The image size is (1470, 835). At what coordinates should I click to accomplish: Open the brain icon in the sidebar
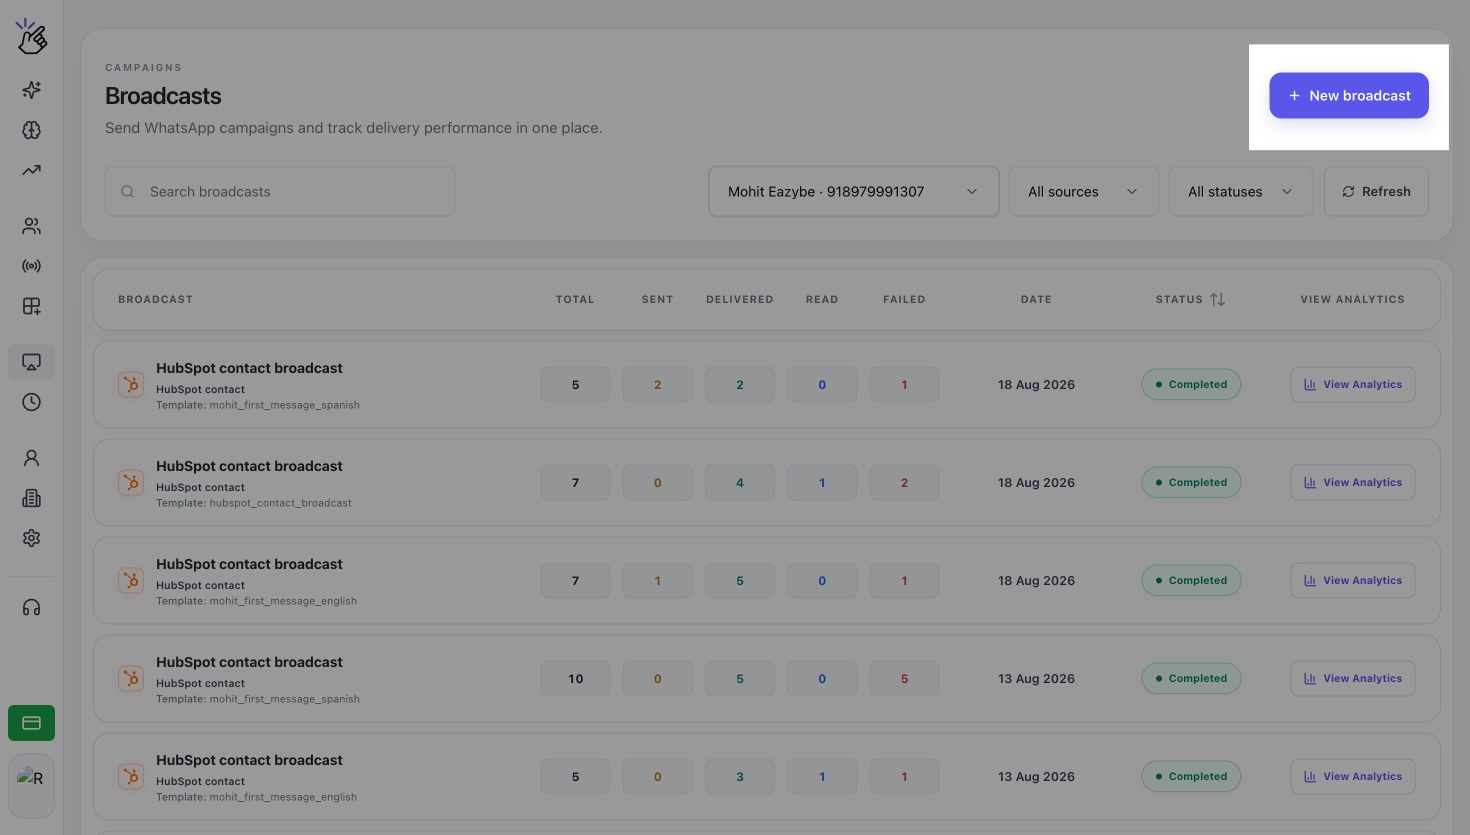pyautogui.click(x=31, y=130)
